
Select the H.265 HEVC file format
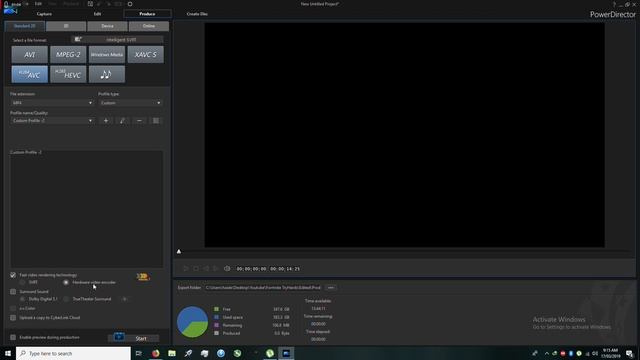pyautogui.click(x=68, y=74)
